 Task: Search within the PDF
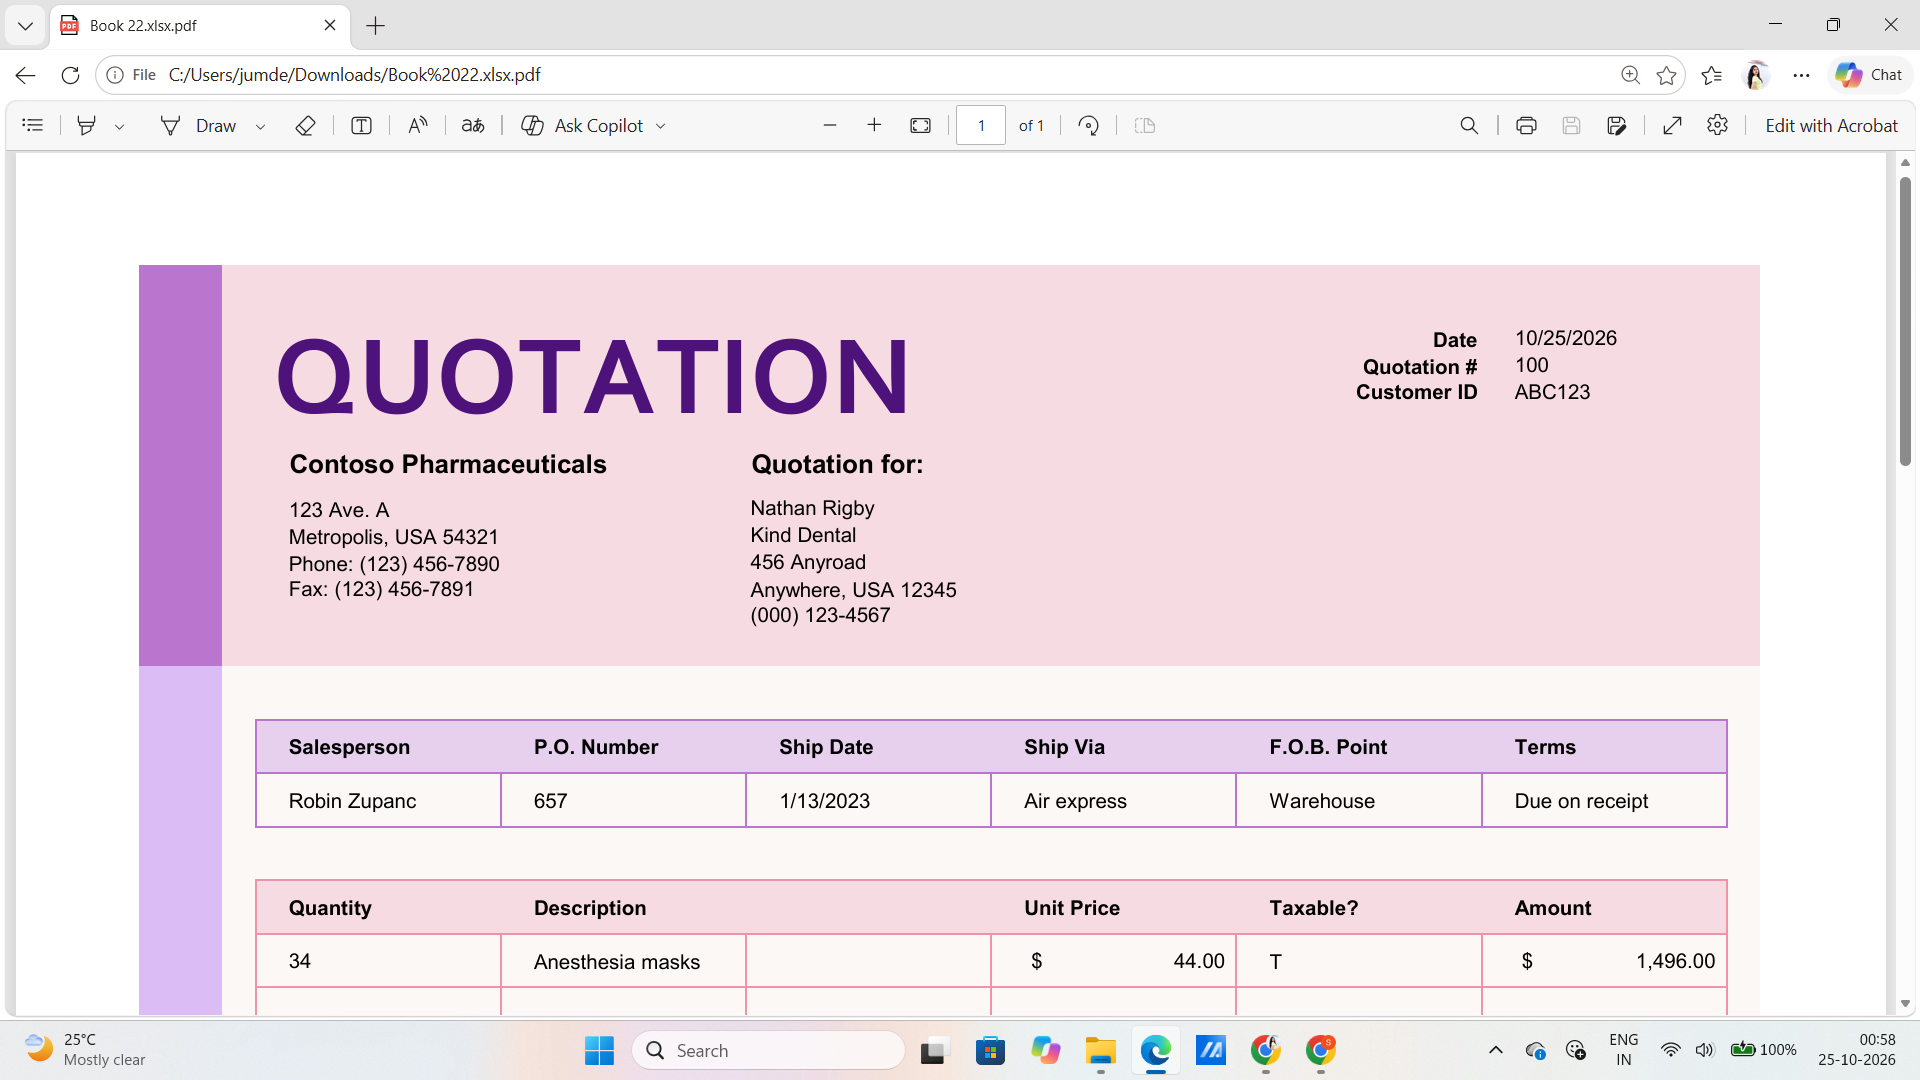click(x=1469, y=125)
